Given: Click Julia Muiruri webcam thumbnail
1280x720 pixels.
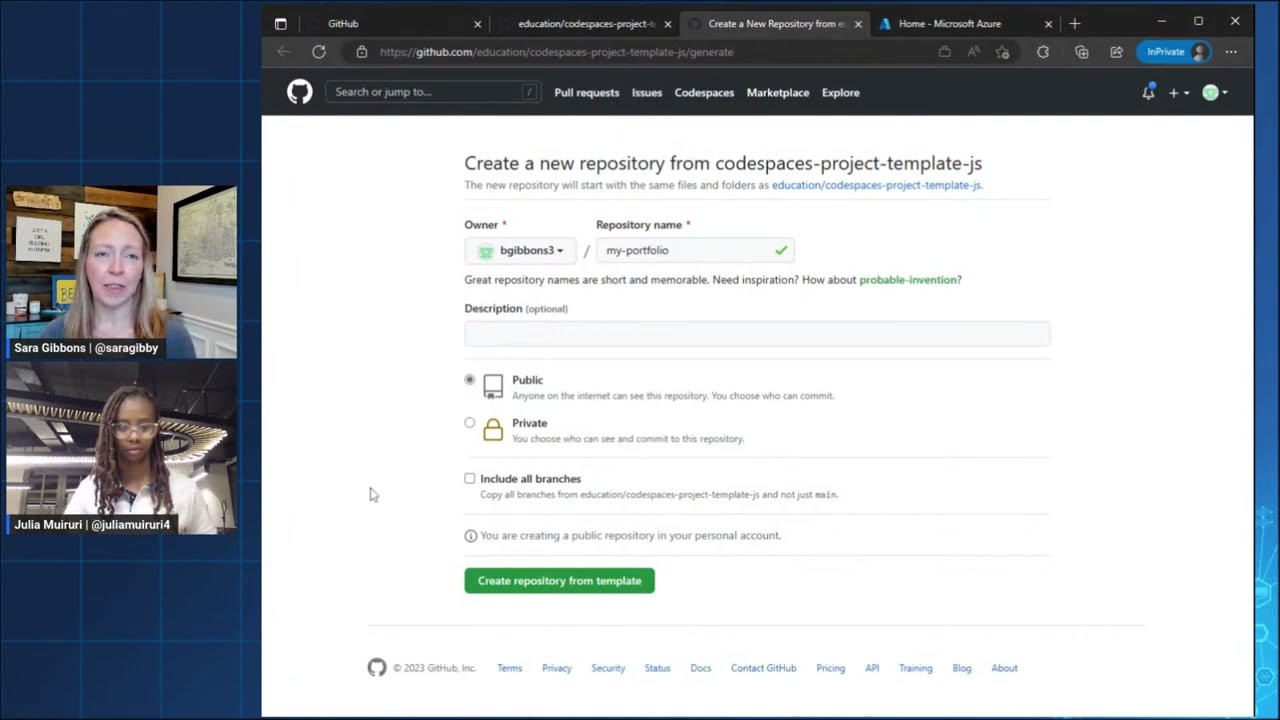Looking at the screenshot, I should point(122,448).
